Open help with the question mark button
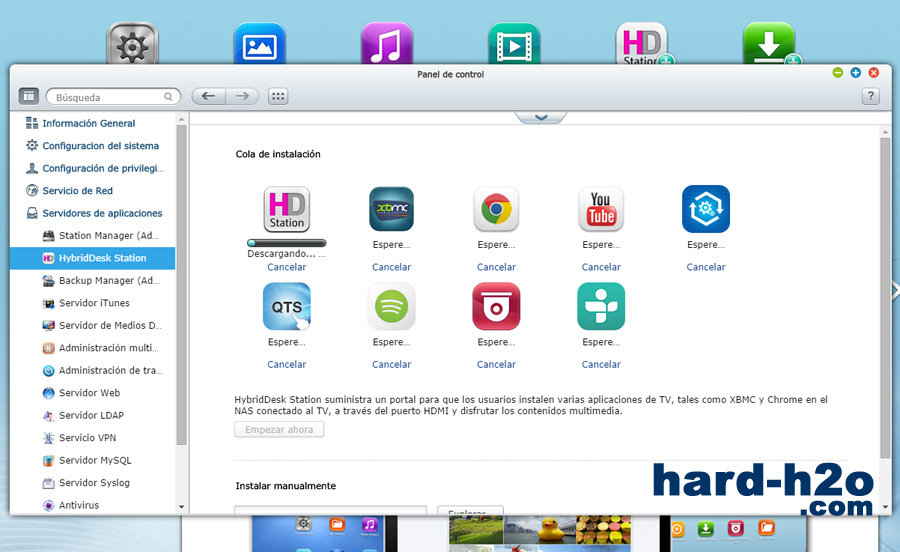This screenshot has height=552, width=900. [870, 96]
